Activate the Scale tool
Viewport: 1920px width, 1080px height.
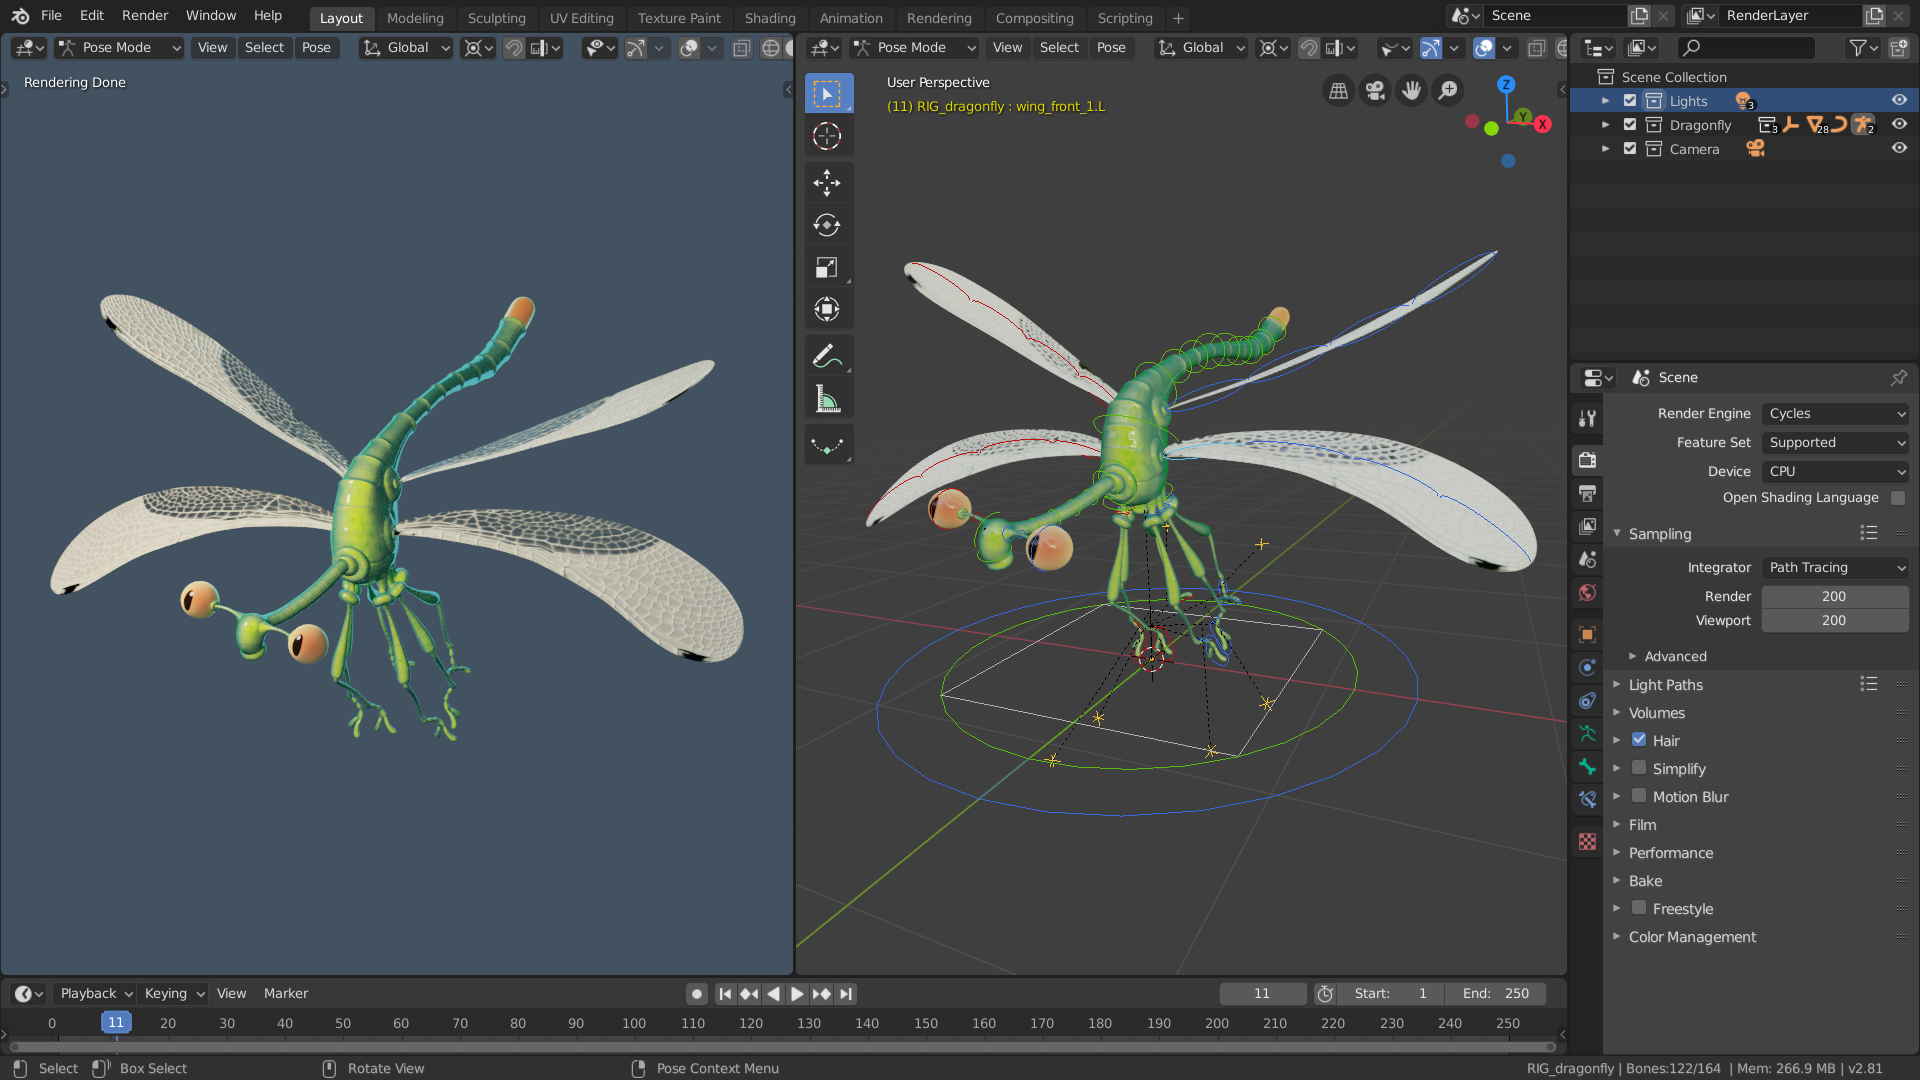(827, 268)
